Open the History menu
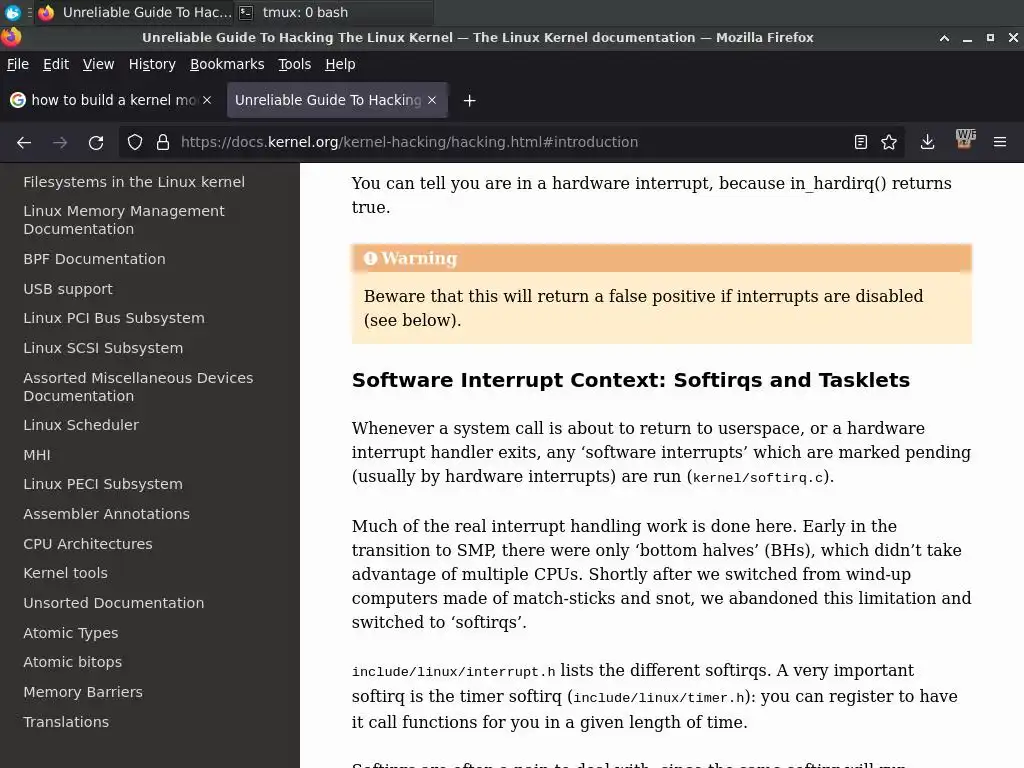This screenshot has height=768, width=1024. pyautogui.click(x=152, y=64)
